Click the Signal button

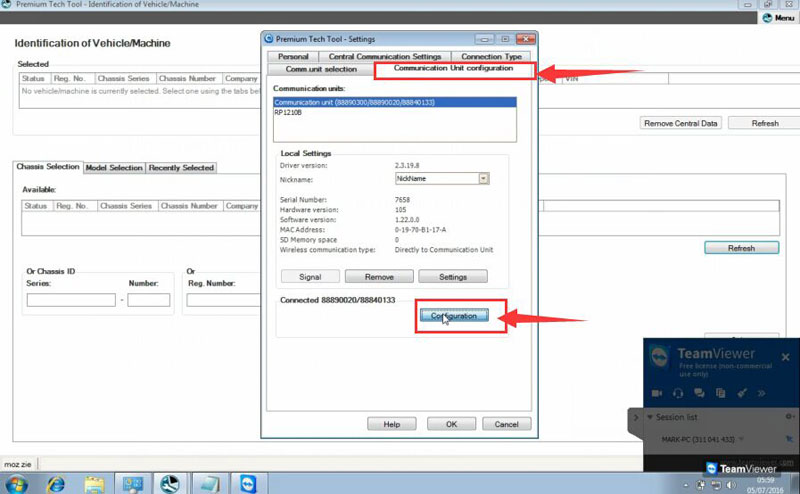(x=310, y=277)
